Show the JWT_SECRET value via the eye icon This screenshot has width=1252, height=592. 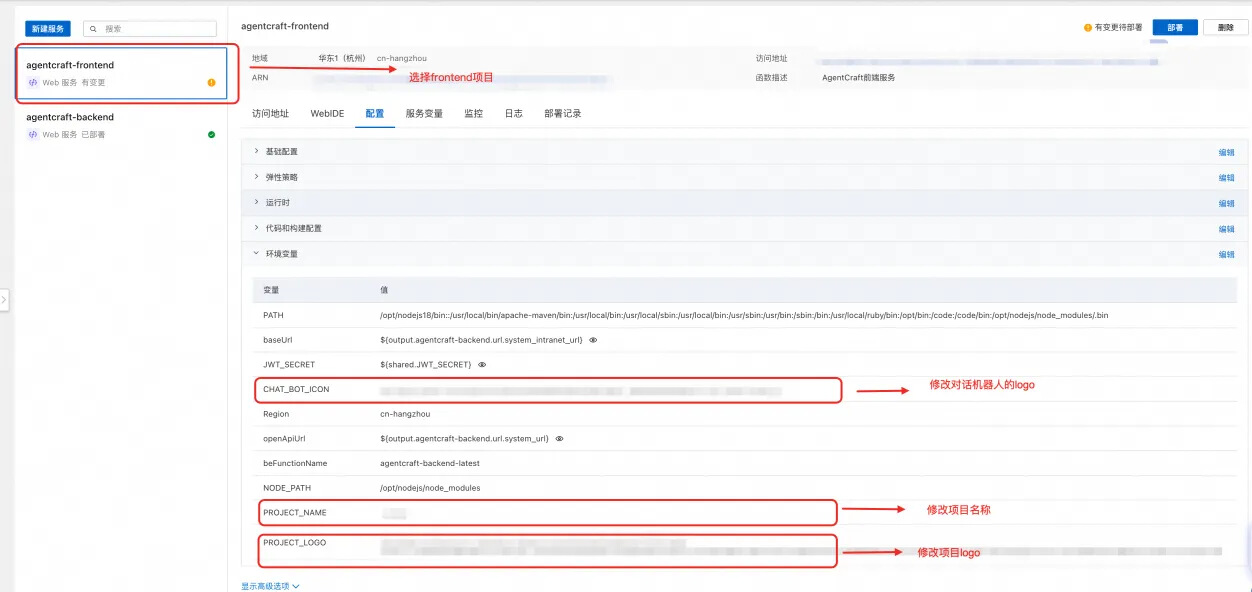482,365
